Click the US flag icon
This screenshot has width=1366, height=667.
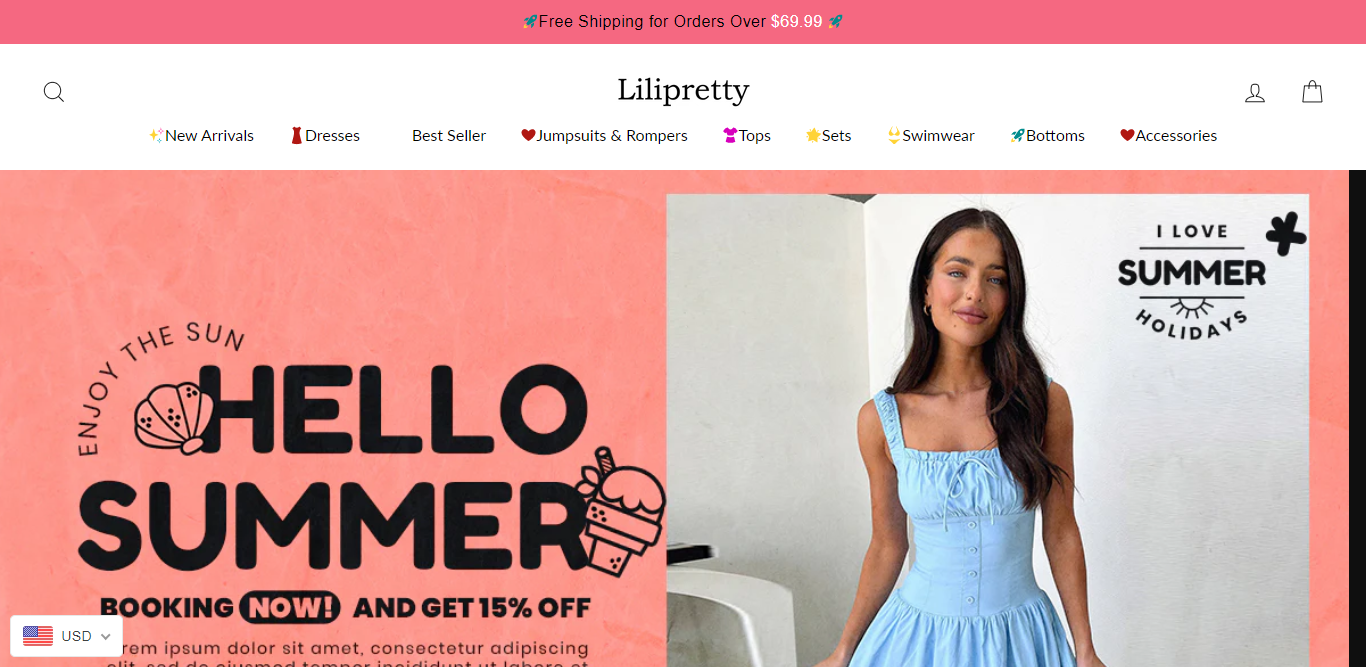(38, 636)
